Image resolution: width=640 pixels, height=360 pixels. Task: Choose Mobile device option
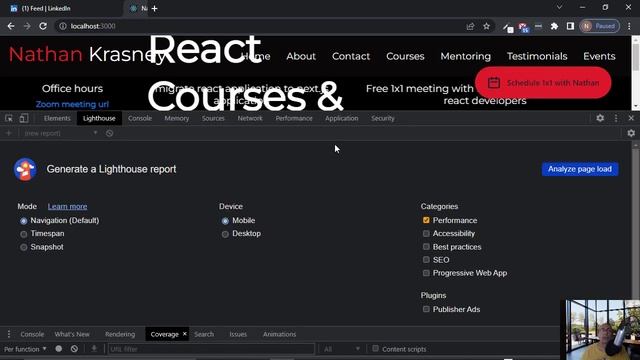point(225,221)
